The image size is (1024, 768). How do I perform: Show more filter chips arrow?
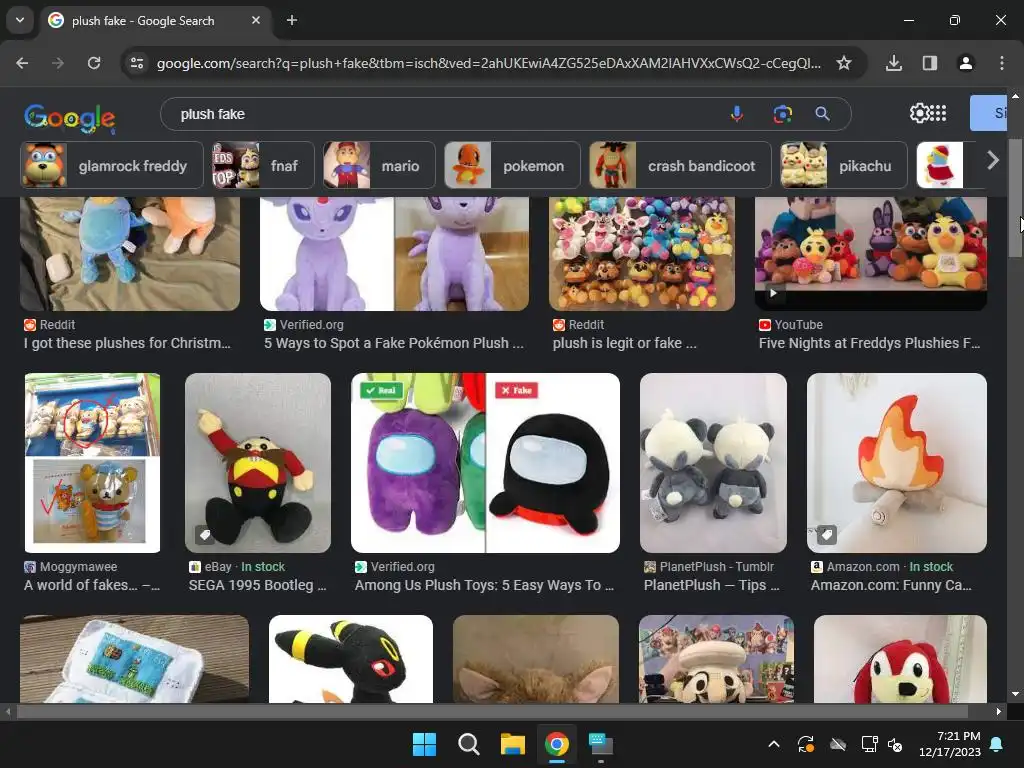coord(993,160)
